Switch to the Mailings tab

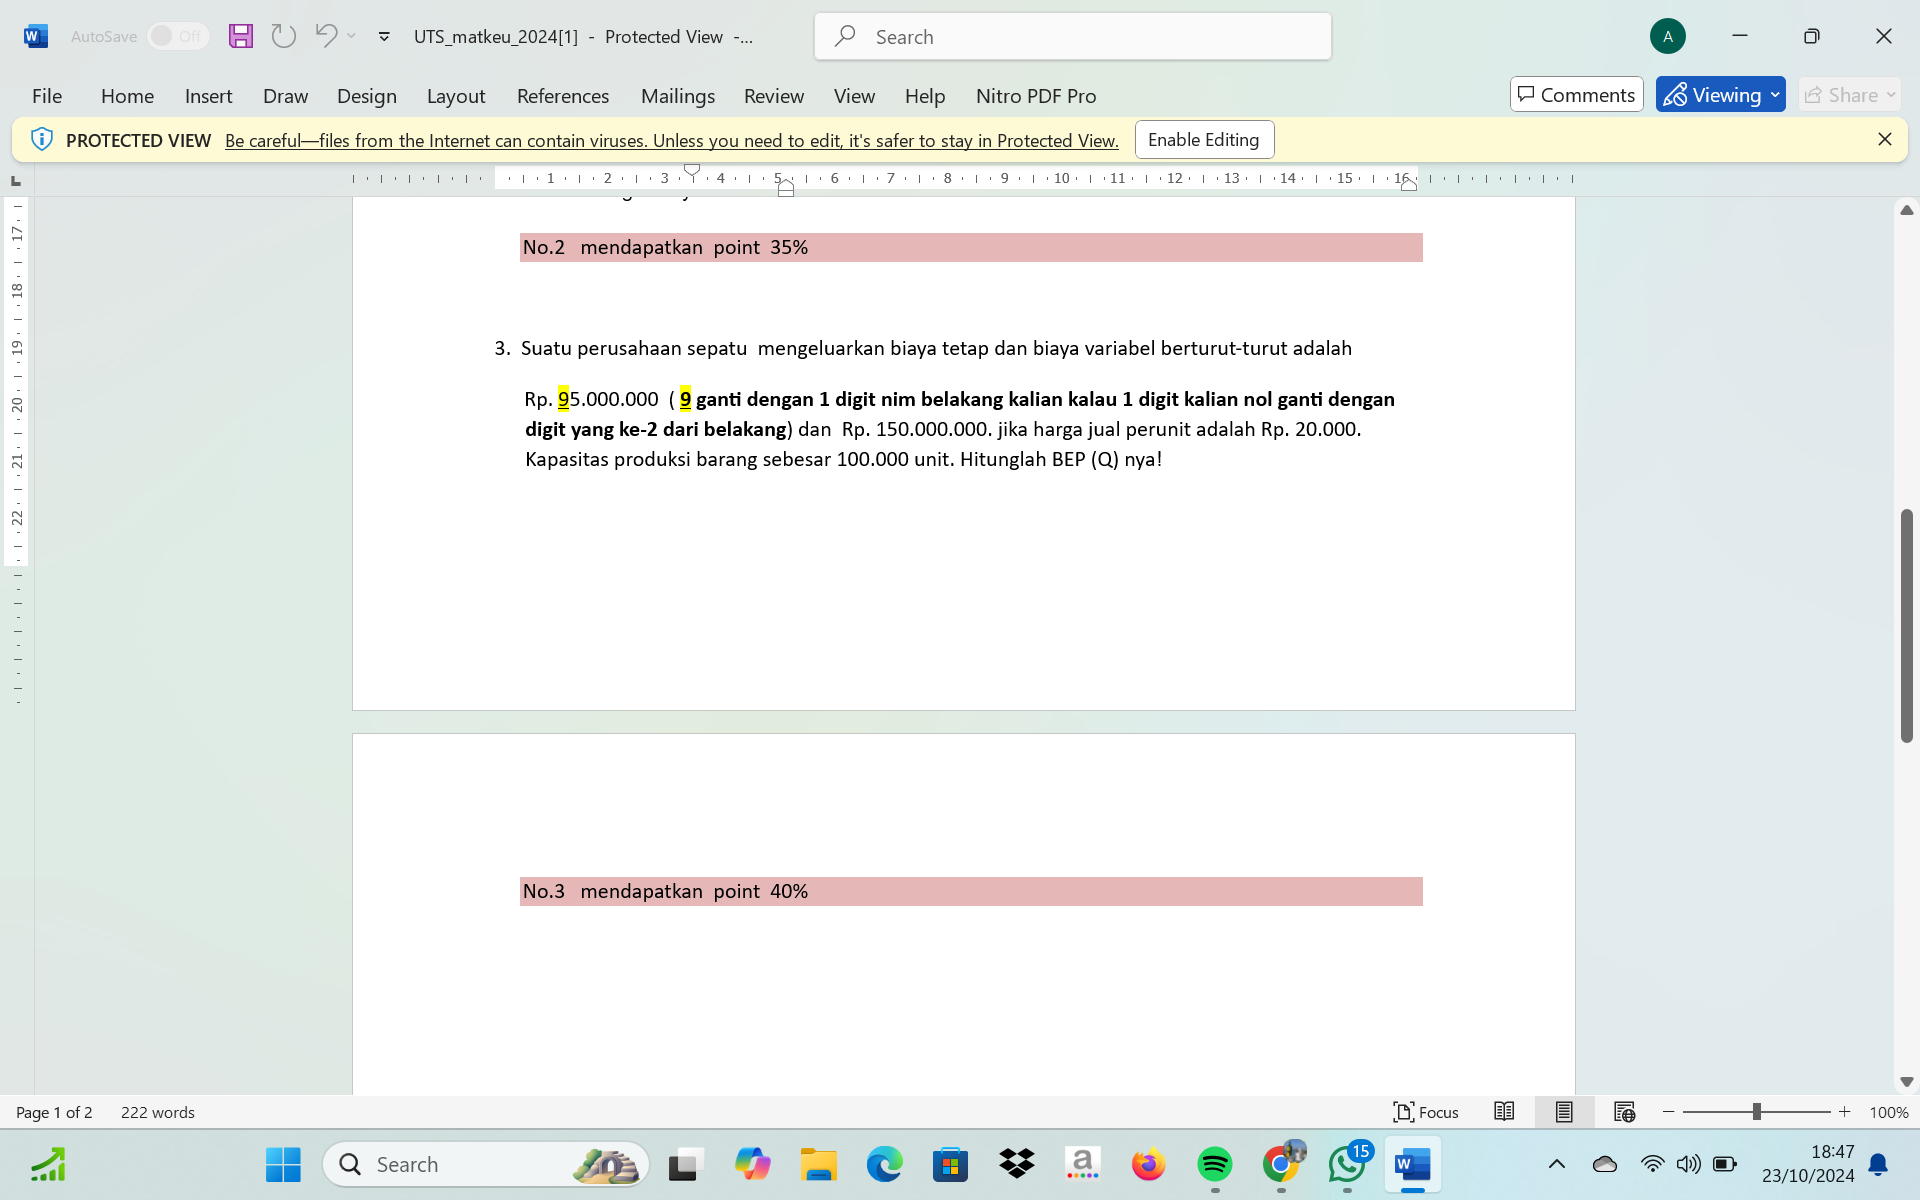click(678, 95)
